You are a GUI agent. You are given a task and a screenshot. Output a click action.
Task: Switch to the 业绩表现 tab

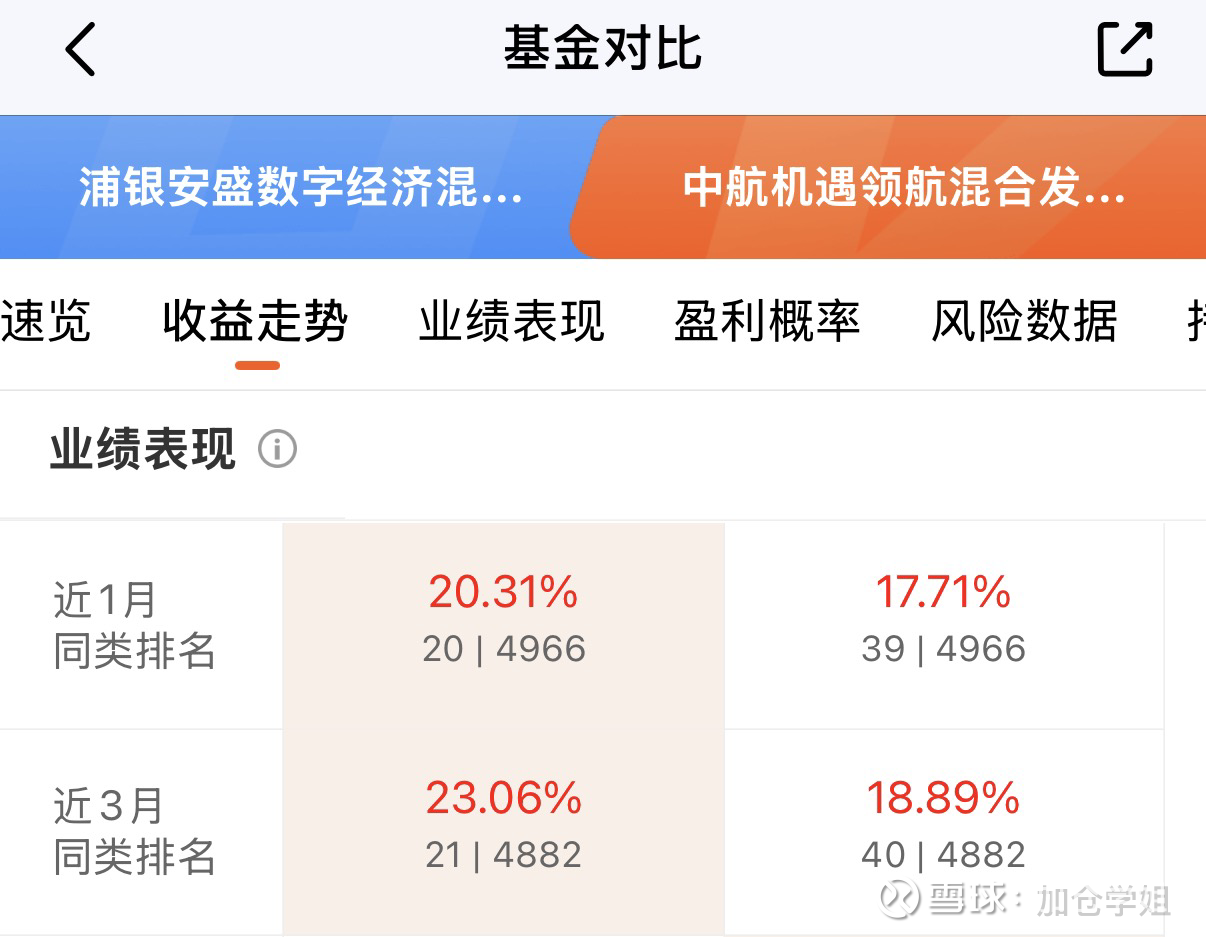point(512,322)
